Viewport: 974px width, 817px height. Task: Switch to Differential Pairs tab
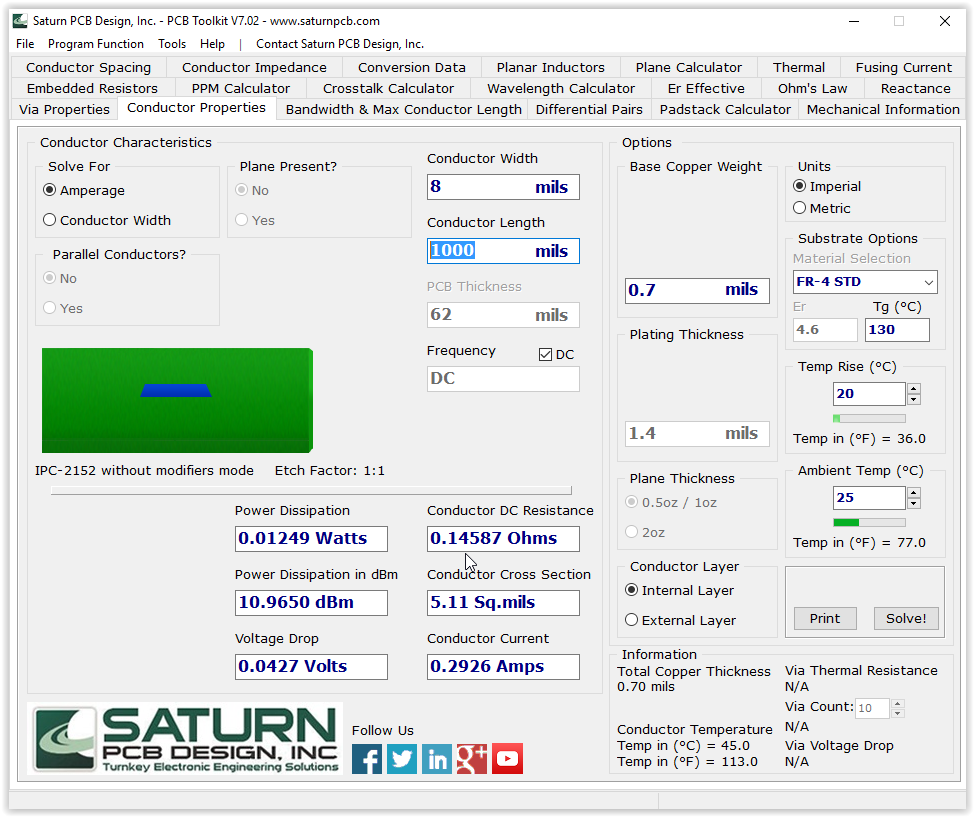(589, 109)
